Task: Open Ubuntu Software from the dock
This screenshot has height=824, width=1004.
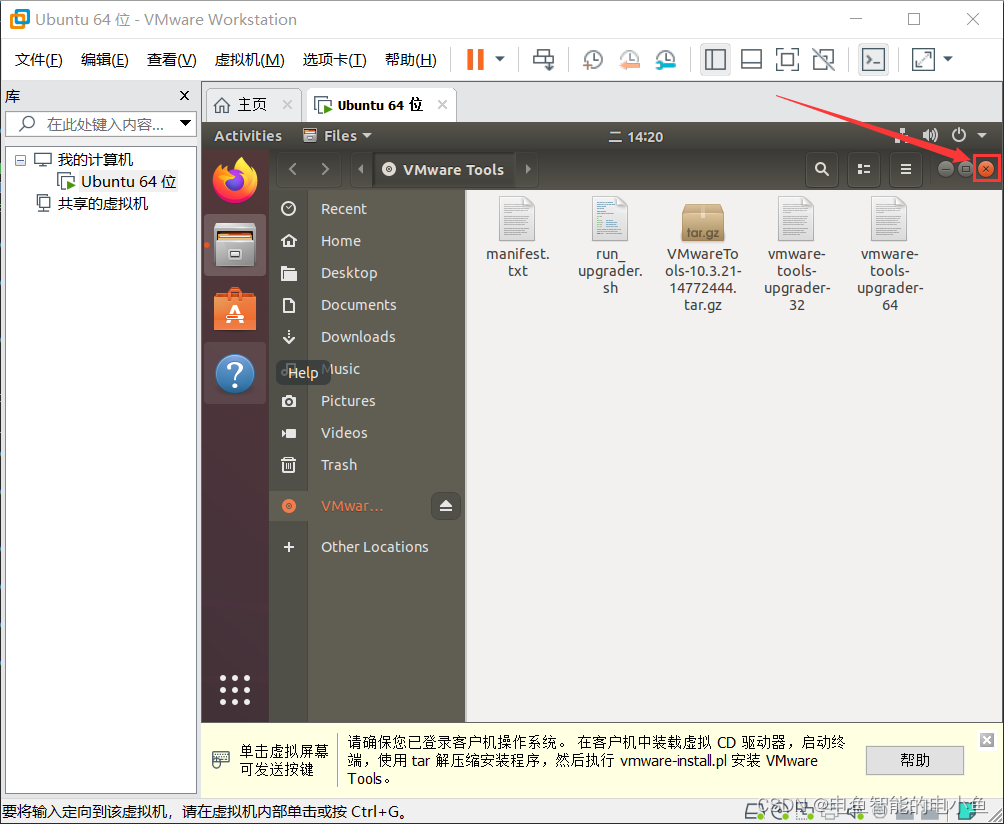Action: pos(235,309)
